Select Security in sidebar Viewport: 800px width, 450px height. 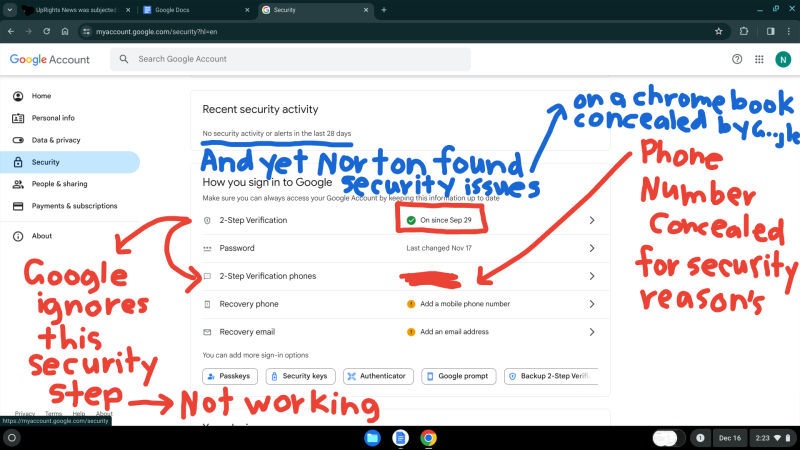tap(70, 162)
